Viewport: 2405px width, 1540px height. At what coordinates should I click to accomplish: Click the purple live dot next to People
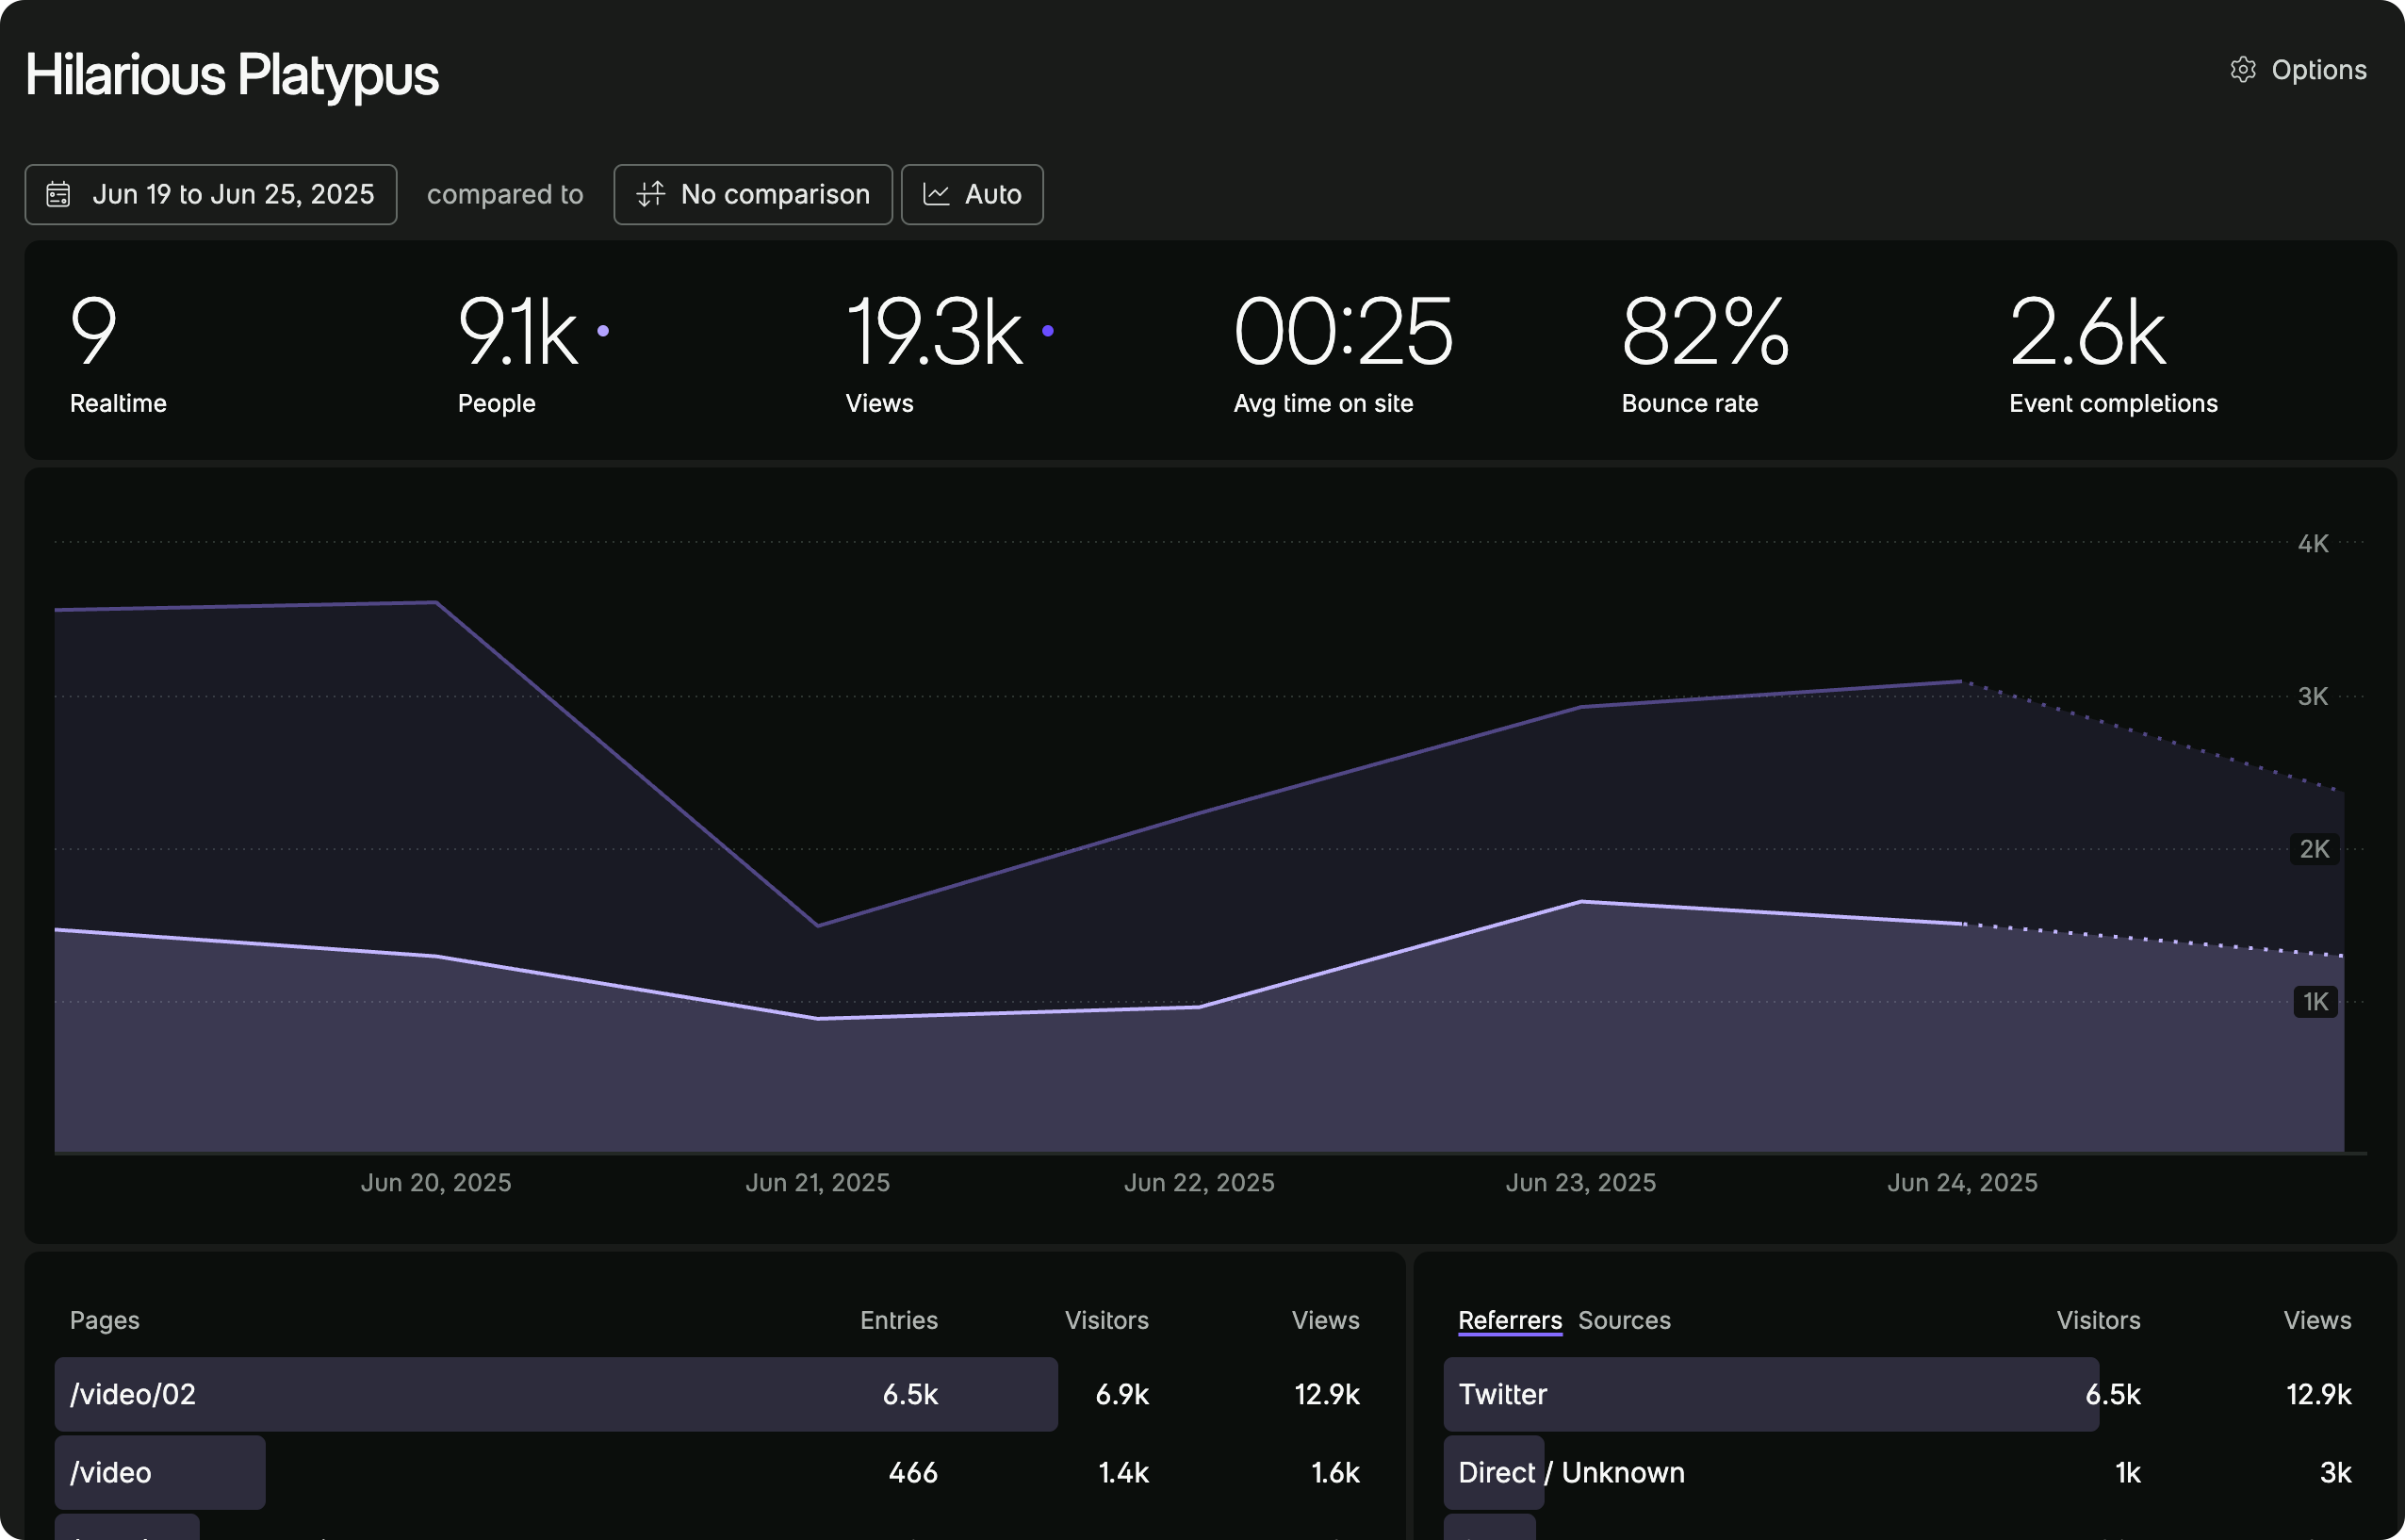(602, 331)
